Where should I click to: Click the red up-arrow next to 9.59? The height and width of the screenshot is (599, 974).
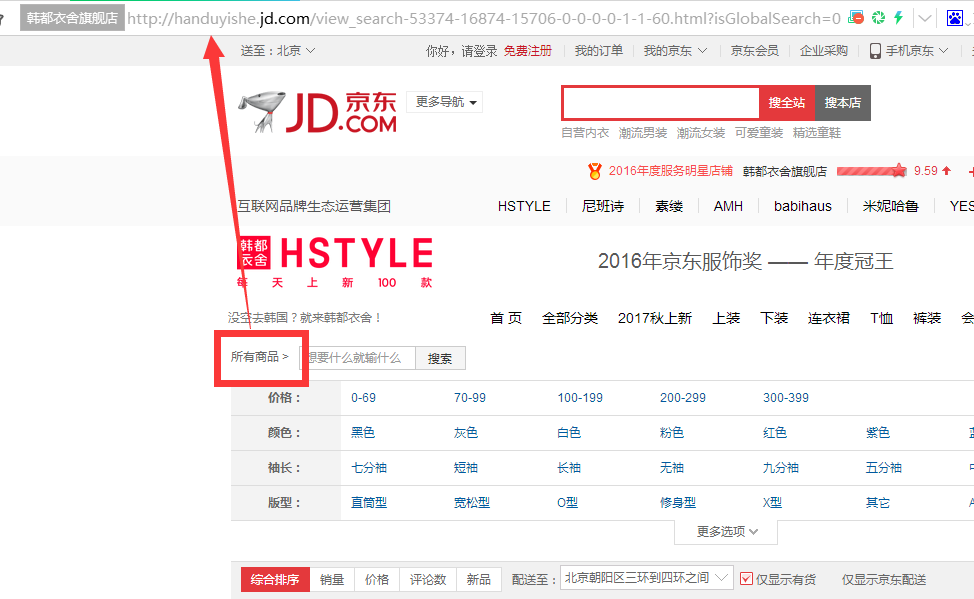[946, 170]
